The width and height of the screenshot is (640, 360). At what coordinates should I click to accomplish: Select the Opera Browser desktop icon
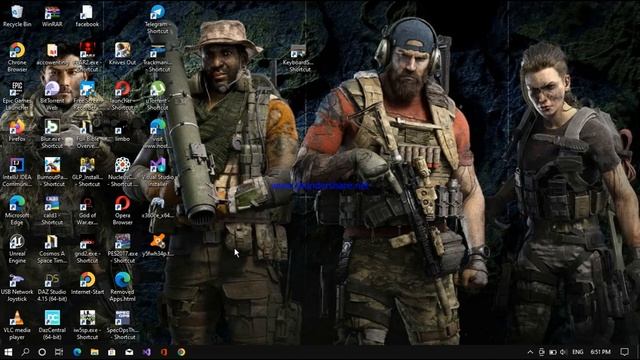coord(122,210)
